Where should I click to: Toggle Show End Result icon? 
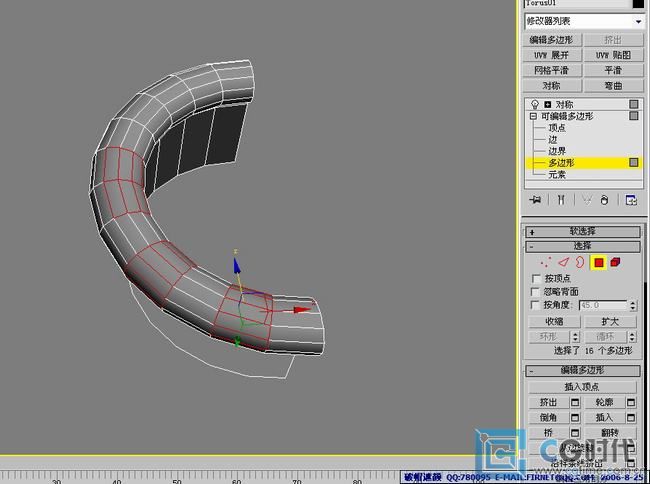[561, 200]
